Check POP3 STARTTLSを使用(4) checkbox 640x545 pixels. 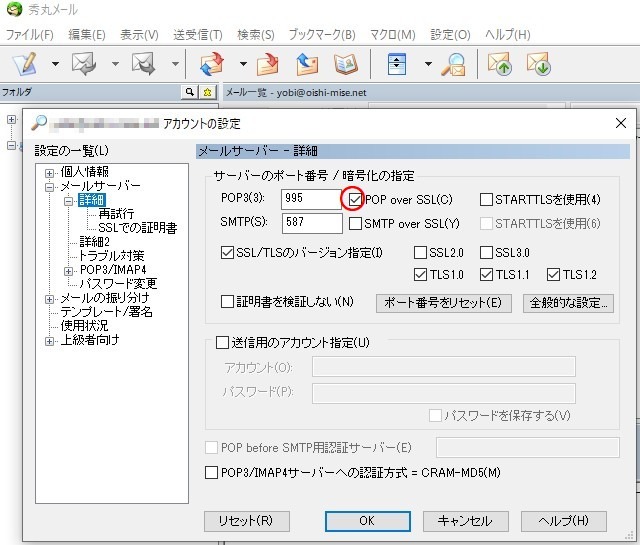[x=486, y=200]
